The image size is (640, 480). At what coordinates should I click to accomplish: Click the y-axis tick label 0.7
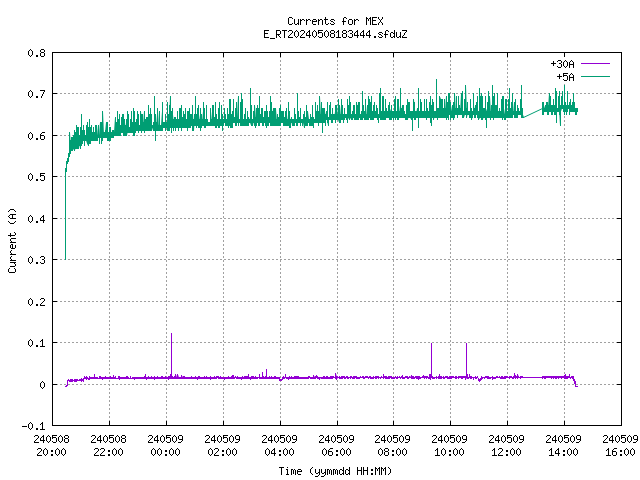37,94
